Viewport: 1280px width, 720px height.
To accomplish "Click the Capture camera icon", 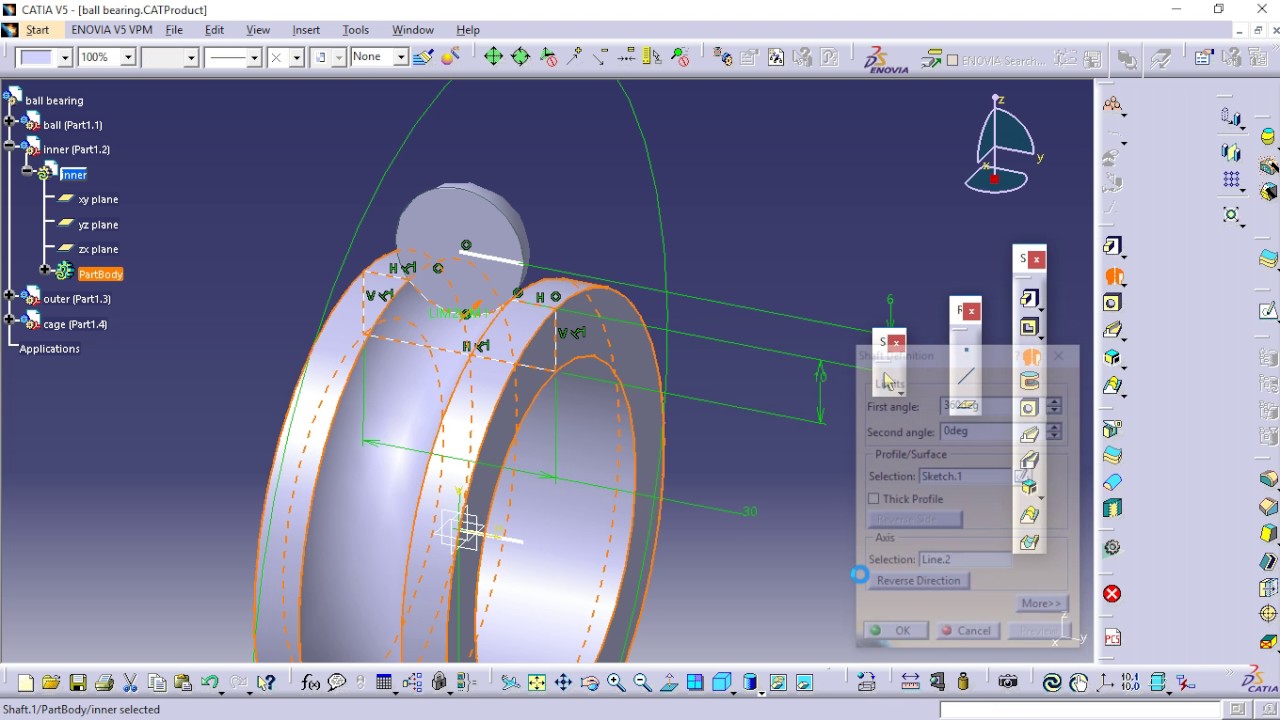I will point(1008,683).
